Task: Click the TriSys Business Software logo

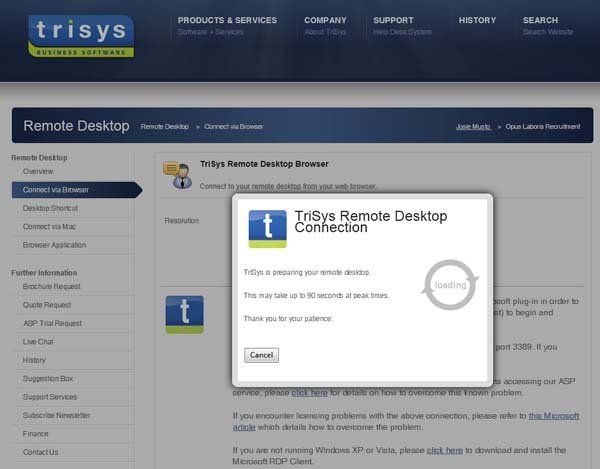Action: pyautogui.click(x=81, y=36)
